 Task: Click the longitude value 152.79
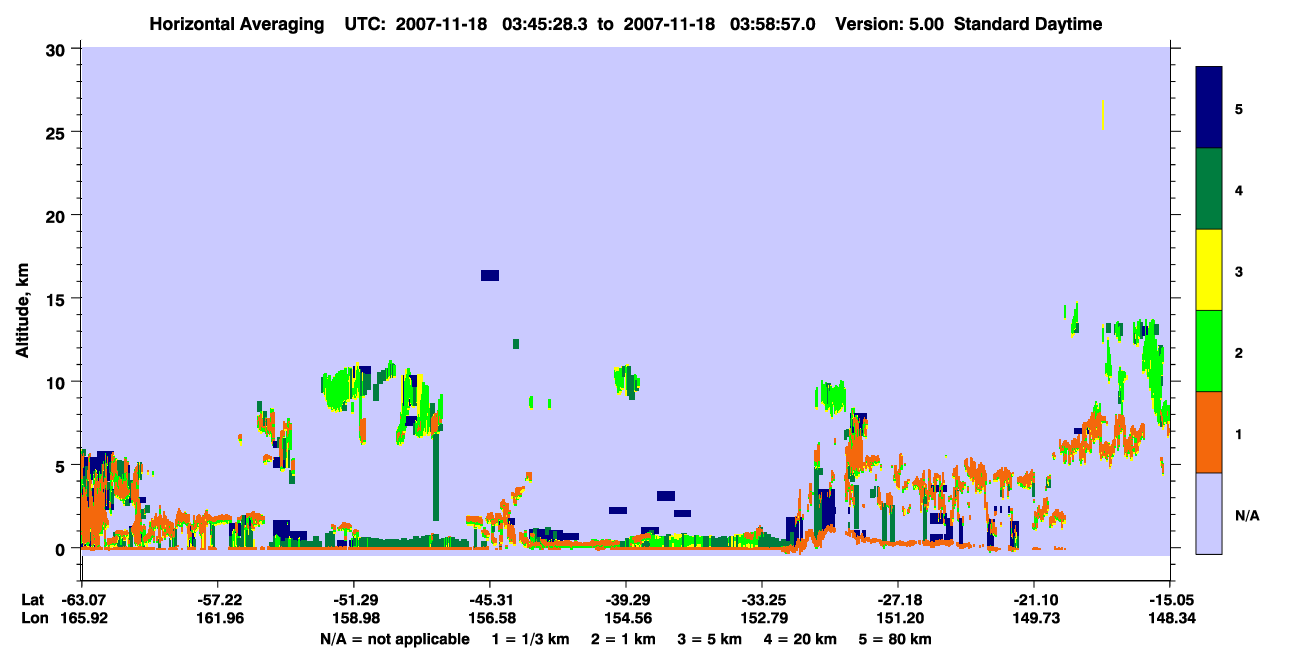(x=762, y=618)
